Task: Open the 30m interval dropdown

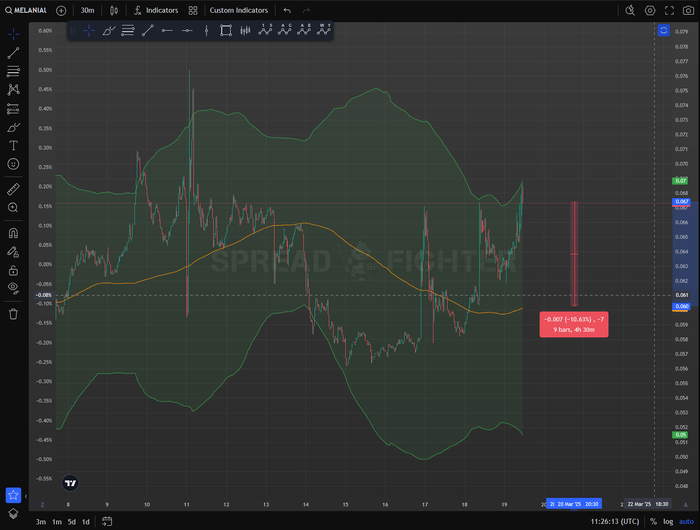Action: coord(88,10)
